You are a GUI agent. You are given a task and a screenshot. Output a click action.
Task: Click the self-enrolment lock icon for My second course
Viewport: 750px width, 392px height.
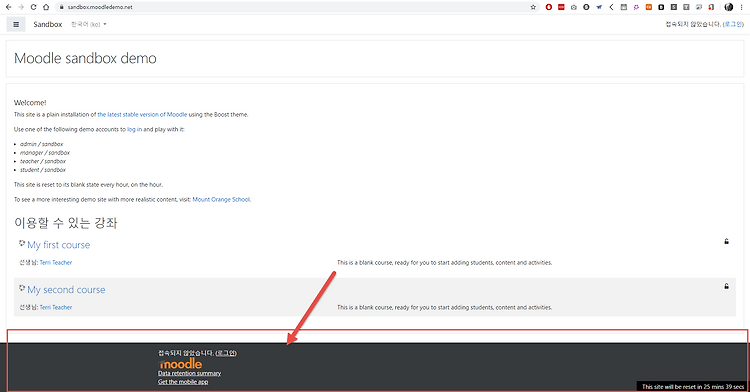726,286
